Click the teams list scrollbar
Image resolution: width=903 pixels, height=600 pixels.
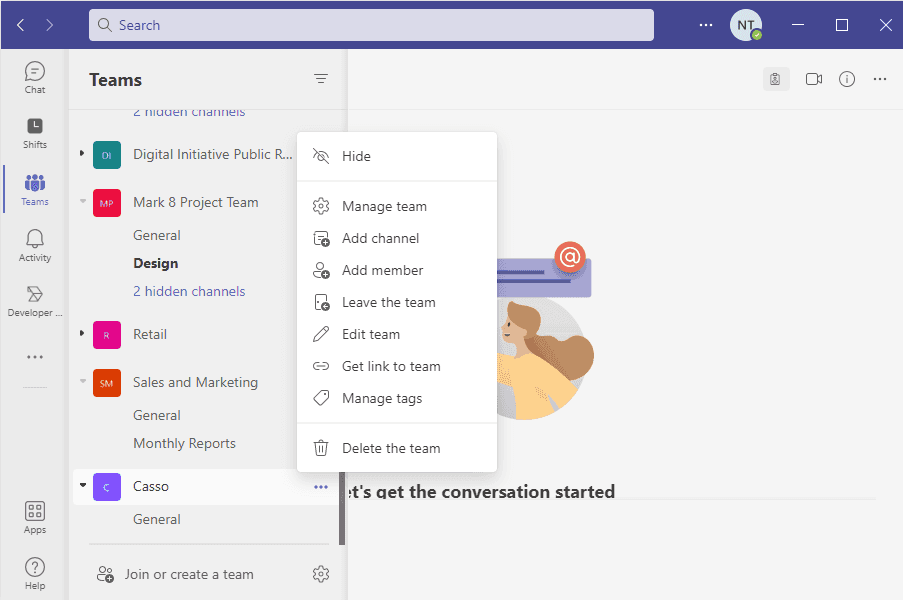(342, 508)
